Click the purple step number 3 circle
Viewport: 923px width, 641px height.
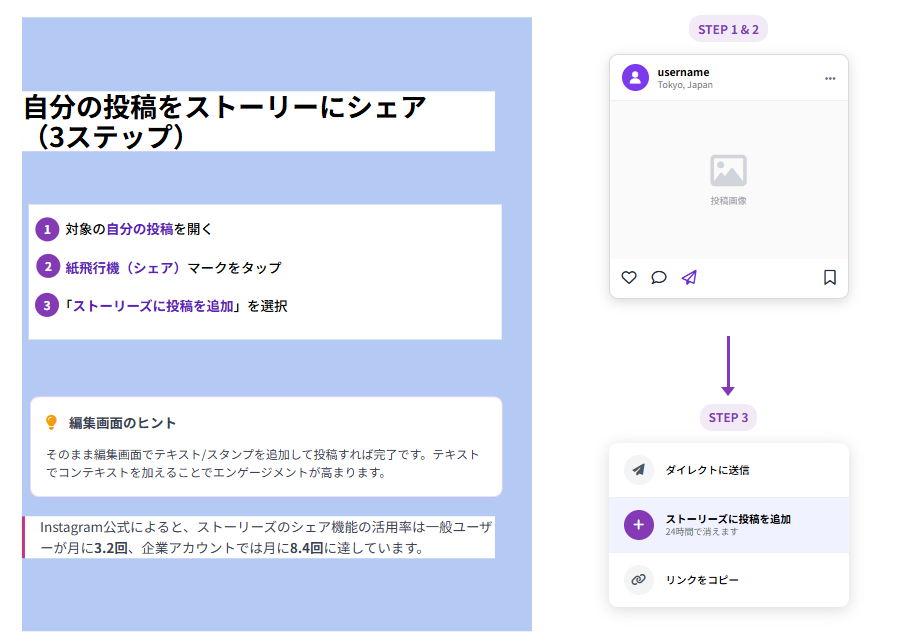pyautogui.click(x=47, y=305)
